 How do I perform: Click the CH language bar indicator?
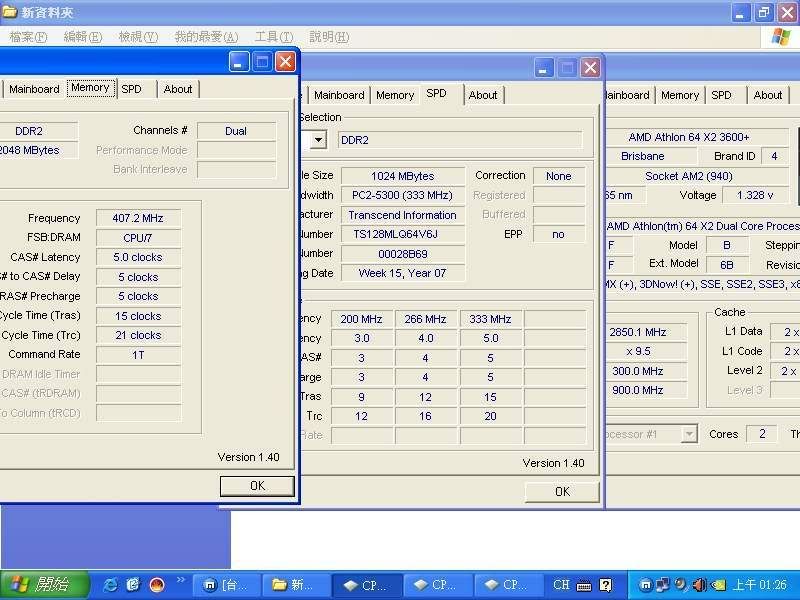click(561, 585)
